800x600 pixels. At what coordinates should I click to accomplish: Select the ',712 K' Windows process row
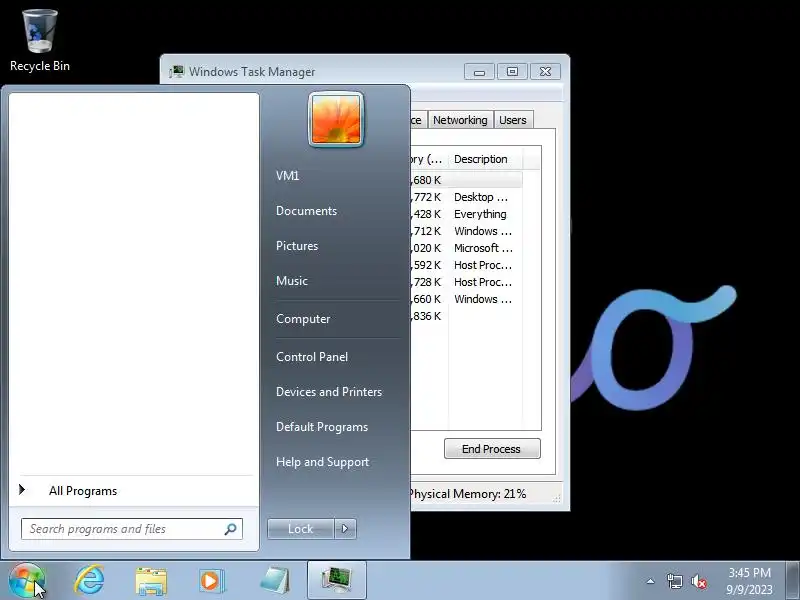(466, 231)
